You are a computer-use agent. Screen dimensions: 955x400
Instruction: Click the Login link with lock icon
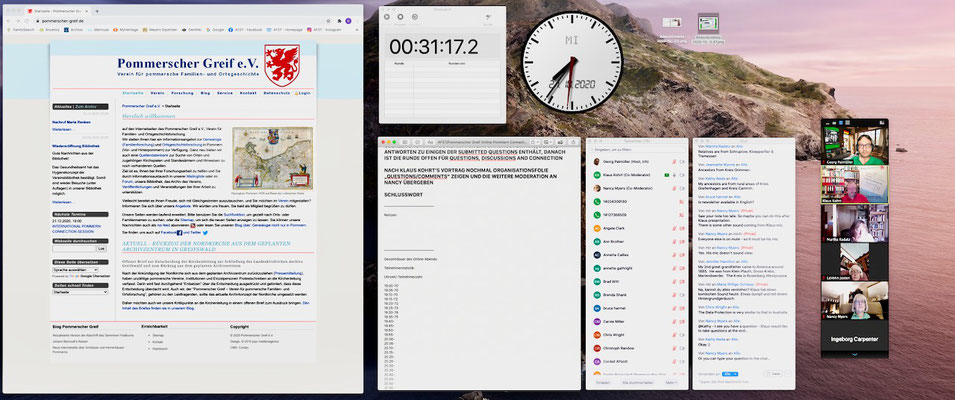point(303,93)
